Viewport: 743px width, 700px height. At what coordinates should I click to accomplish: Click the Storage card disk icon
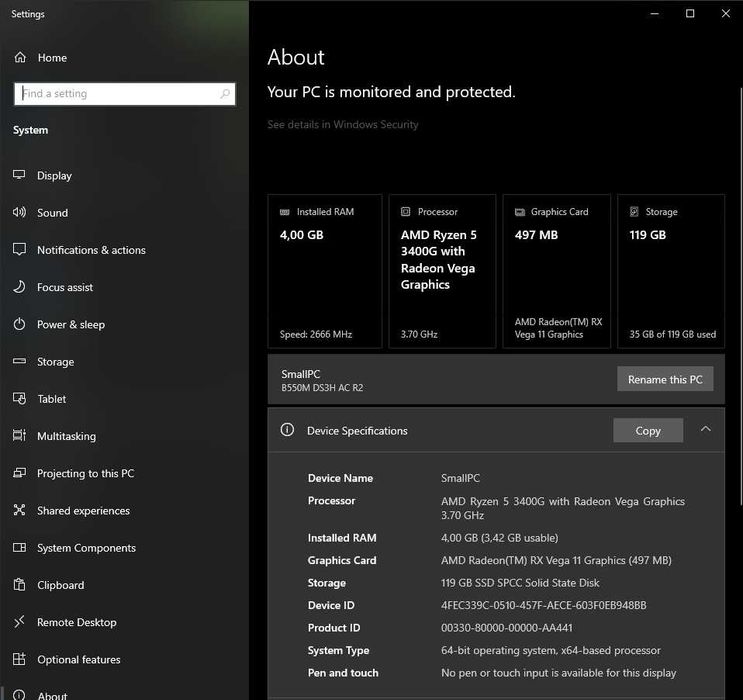[634, 211]
